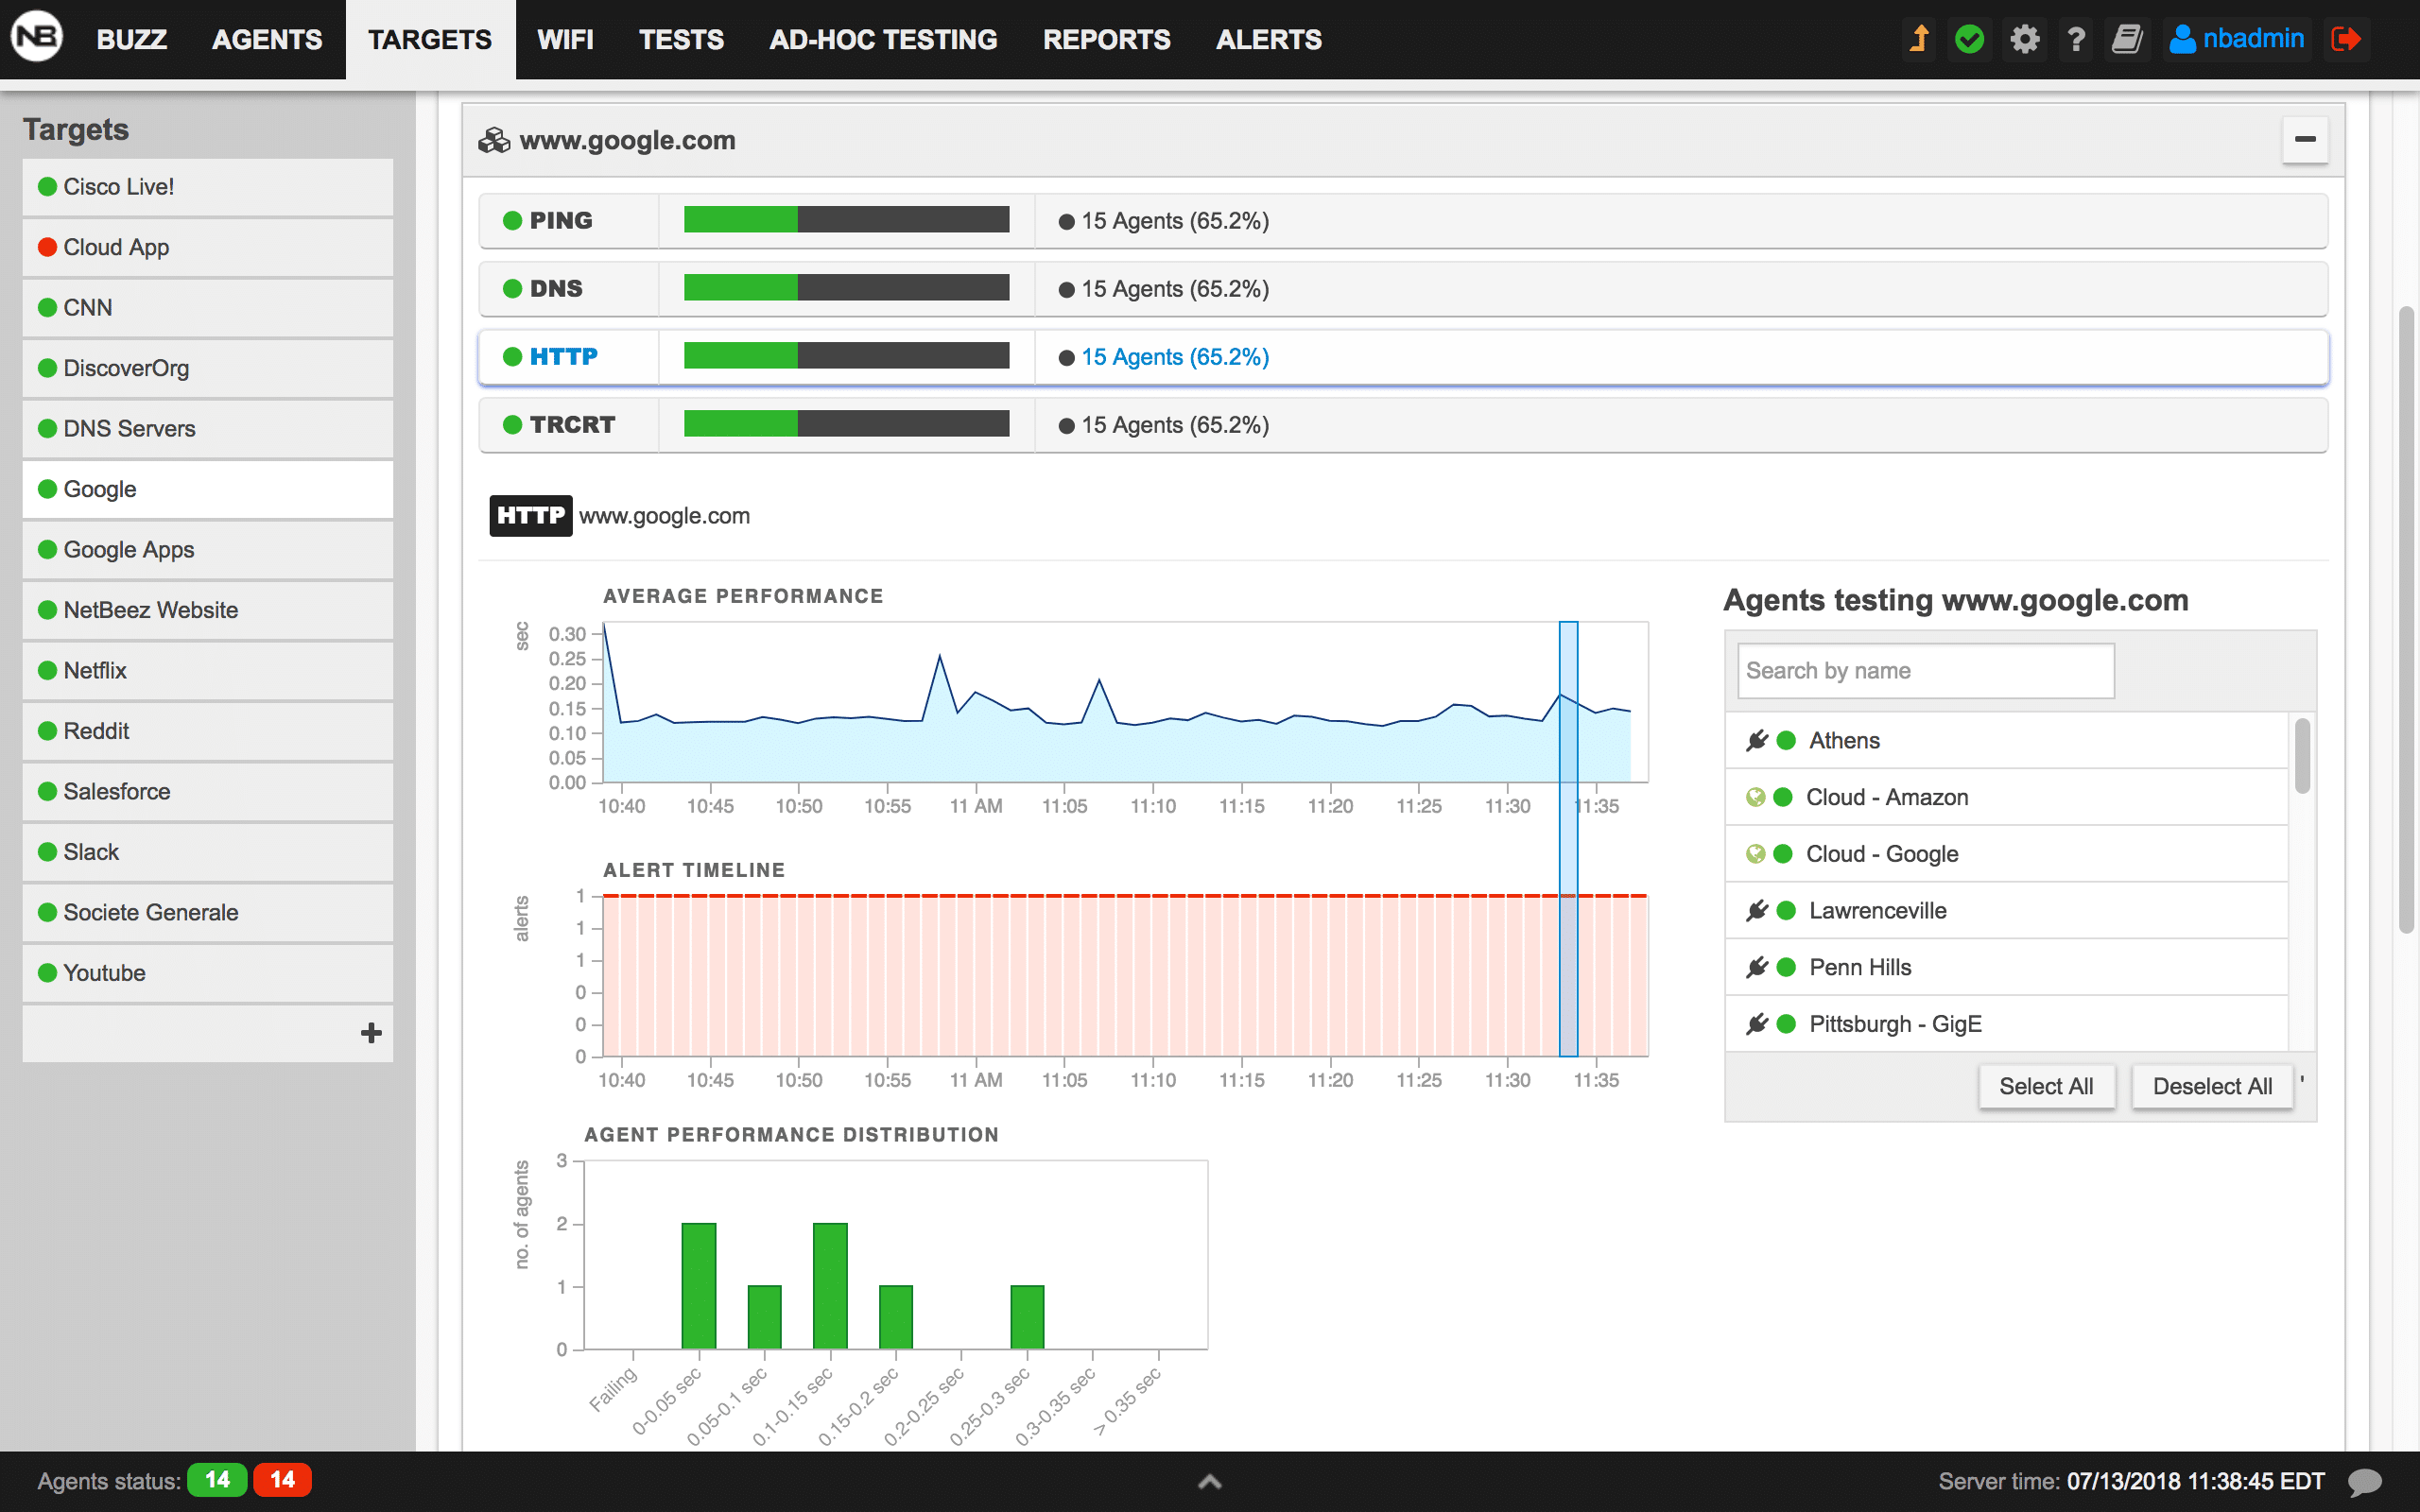Click the red logout icon
The width and height of the screenshot is (2420, 1512).
click(x=2345, y=39)
